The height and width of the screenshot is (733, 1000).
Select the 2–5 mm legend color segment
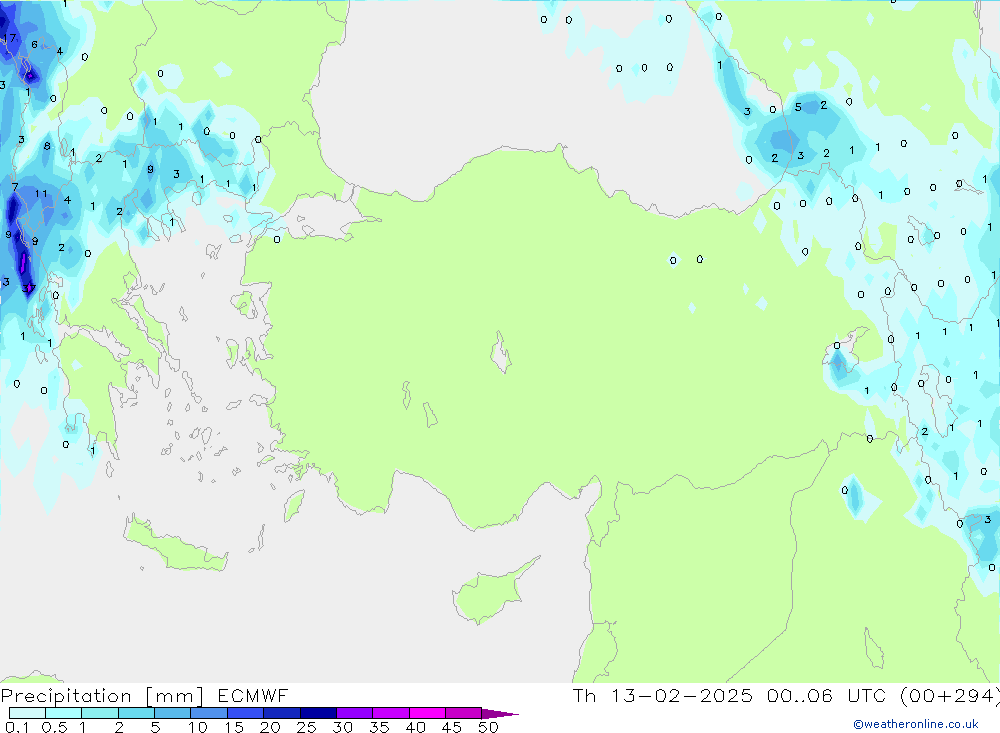[x=136, y=713]
